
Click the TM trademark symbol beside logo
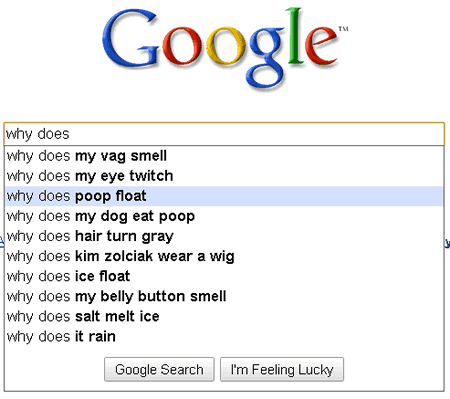coord(344,29)
